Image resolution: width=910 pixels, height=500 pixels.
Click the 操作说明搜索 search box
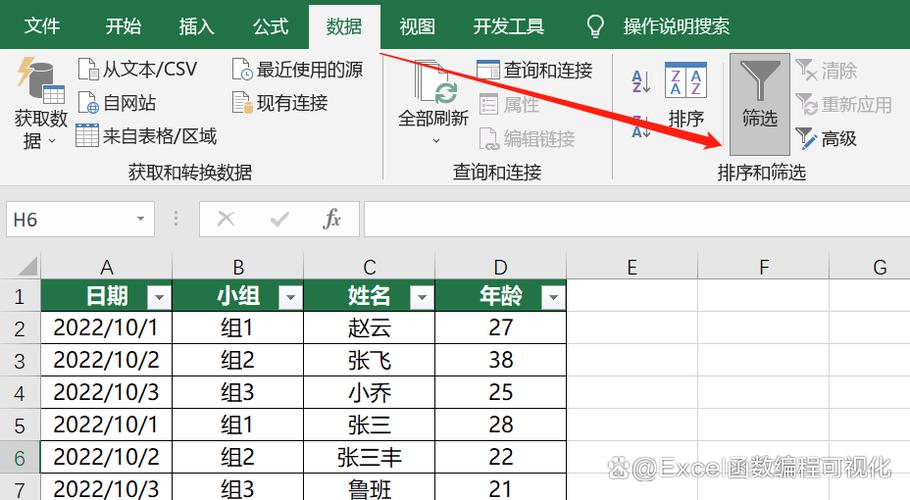coord(677,26)
